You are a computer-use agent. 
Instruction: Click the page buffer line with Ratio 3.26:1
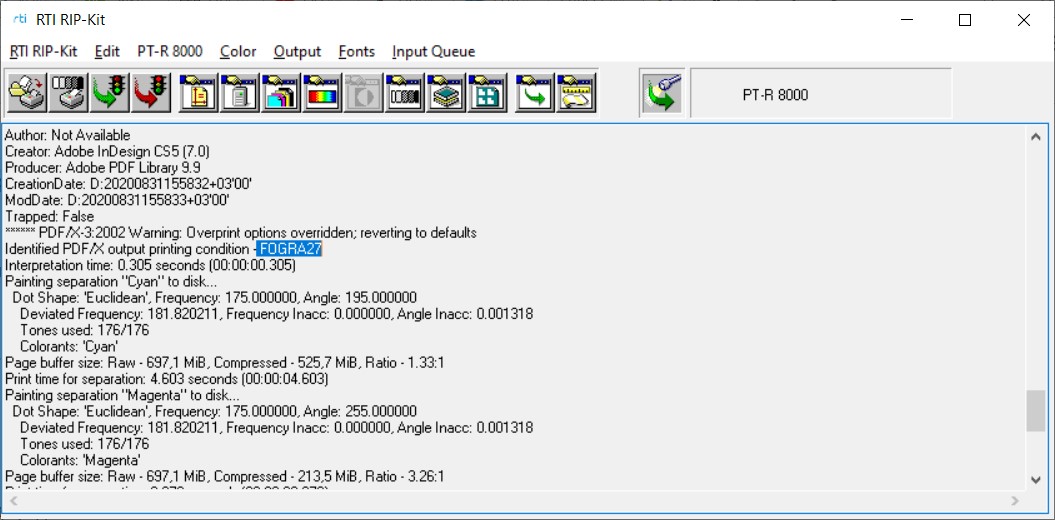coord(225,476)
